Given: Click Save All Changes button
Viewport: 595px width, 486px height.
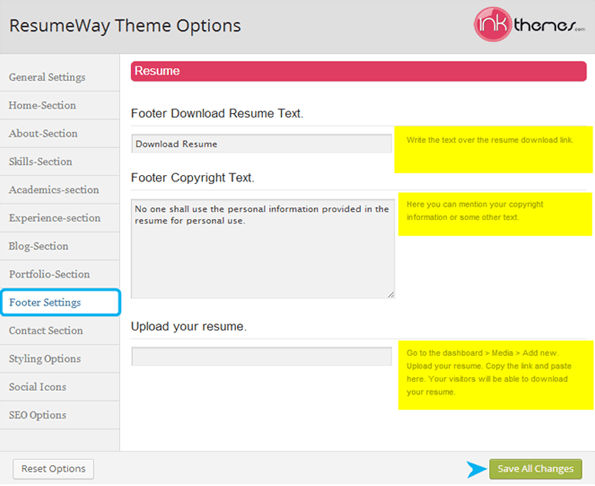Looking at the screenshot, I should point(535,469).
